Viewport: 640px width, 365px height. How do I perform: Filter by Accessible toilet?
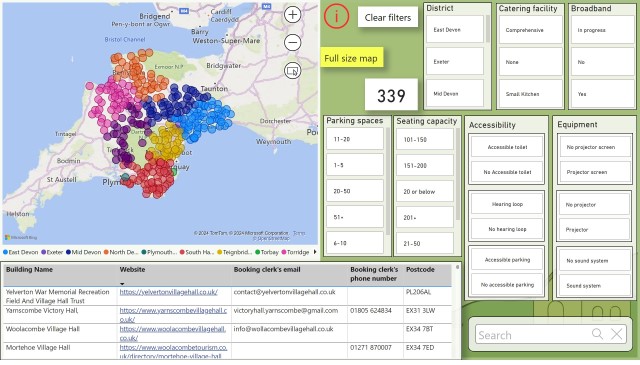(x=507, y=147)
